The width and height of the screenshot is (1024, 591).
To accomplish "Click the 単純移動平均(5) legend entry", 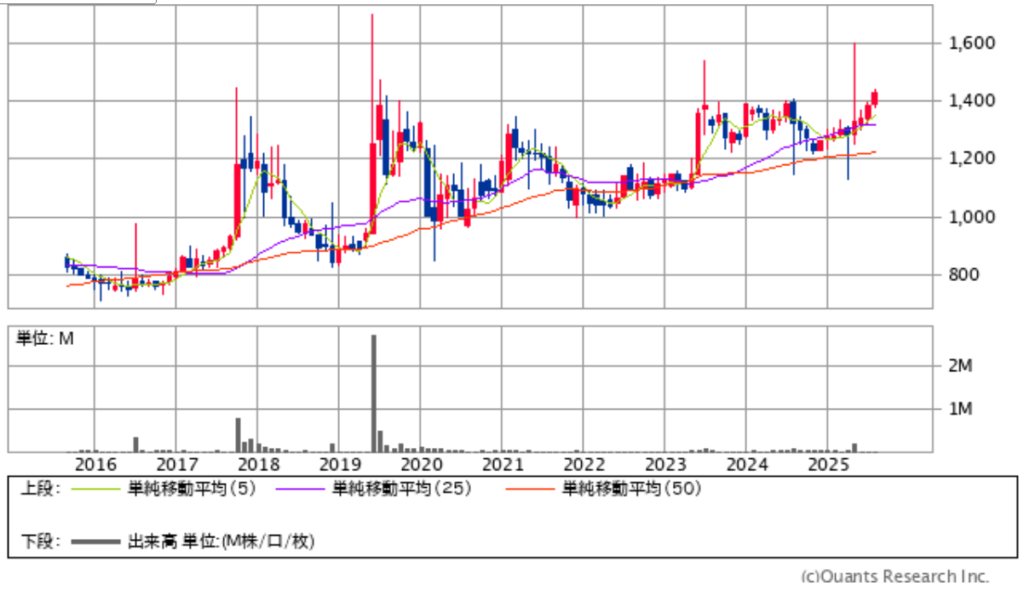I will coord(191,488).
